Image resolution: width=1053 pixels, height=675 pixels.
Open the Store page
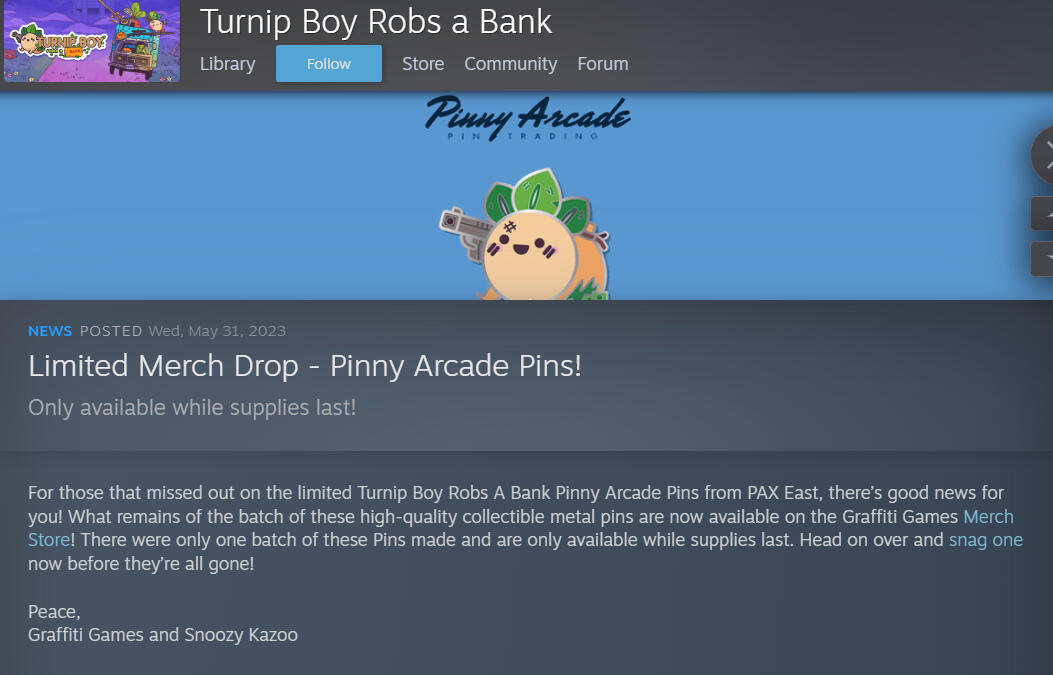coord(423,64)
